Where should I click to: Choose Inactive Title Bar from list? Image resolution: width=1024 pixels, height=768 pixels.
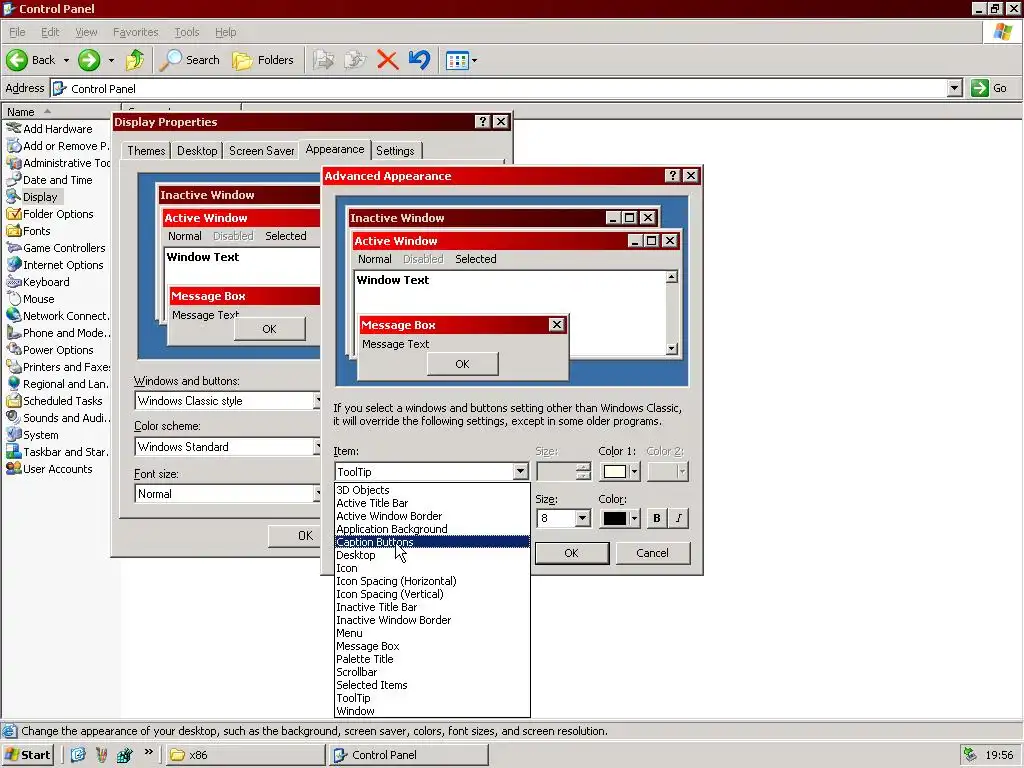[432, 607]
